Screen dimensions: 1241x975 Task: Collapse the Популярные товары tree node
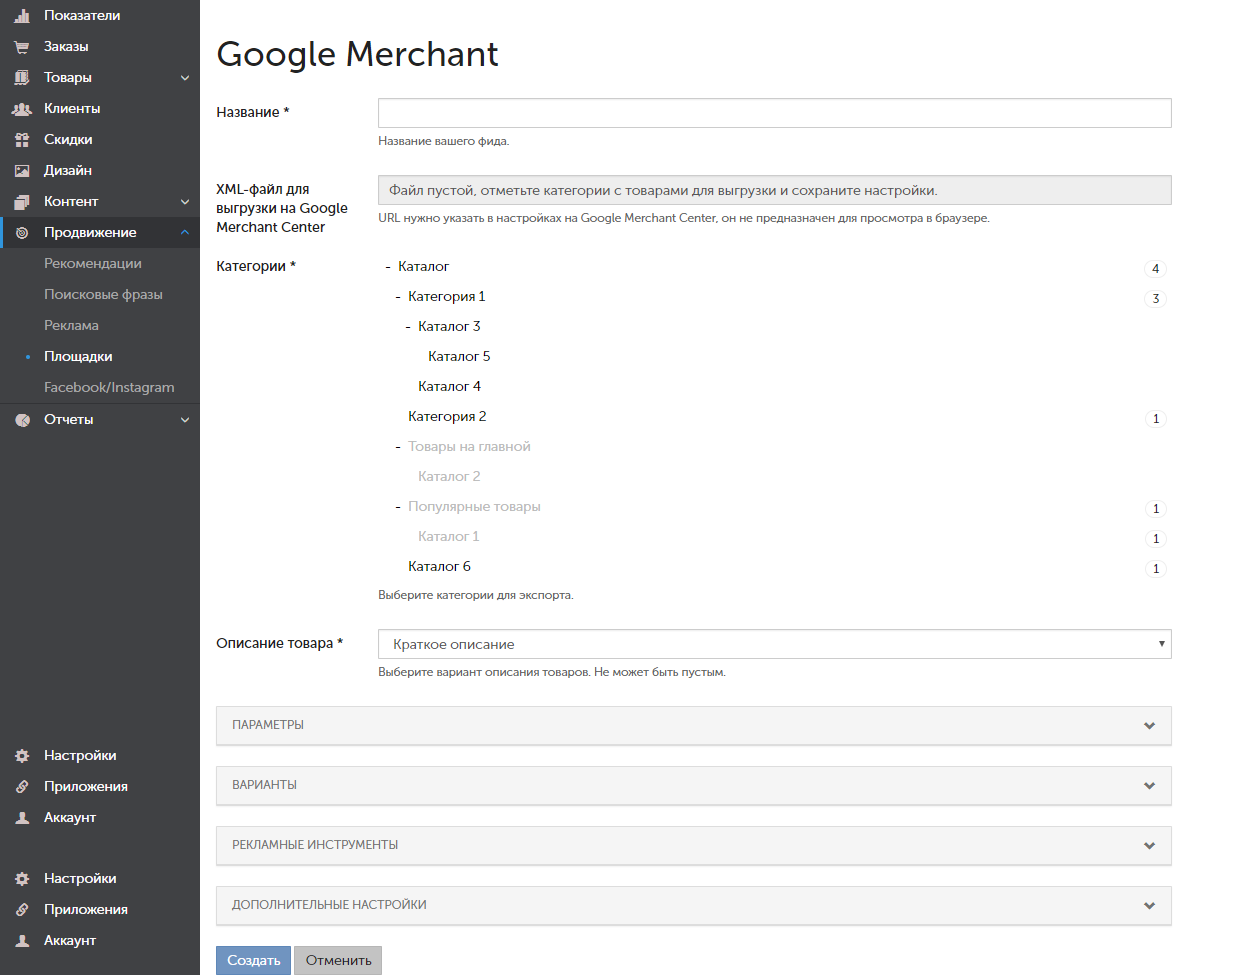398,507
